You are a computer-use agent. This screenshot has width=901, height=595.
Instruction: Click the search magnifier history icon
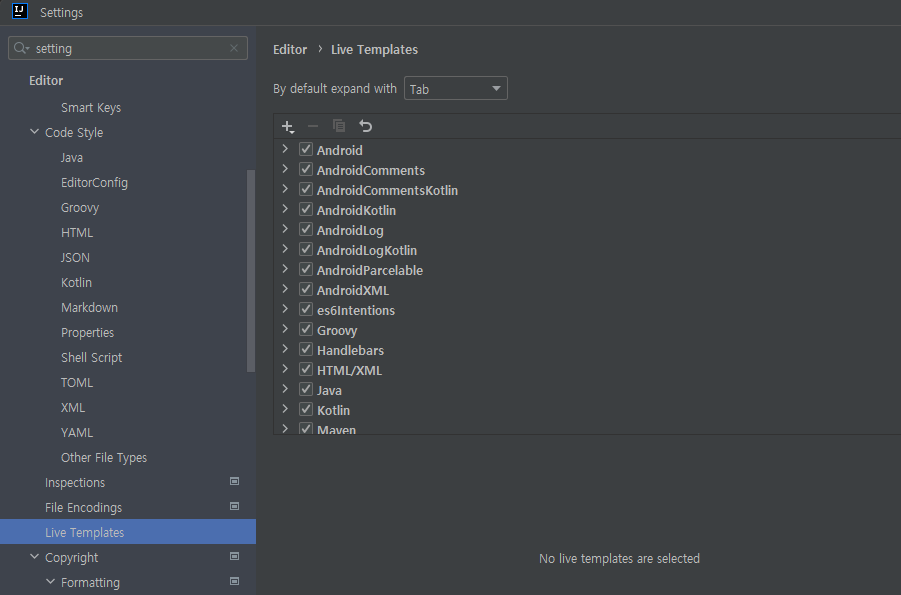21,48
